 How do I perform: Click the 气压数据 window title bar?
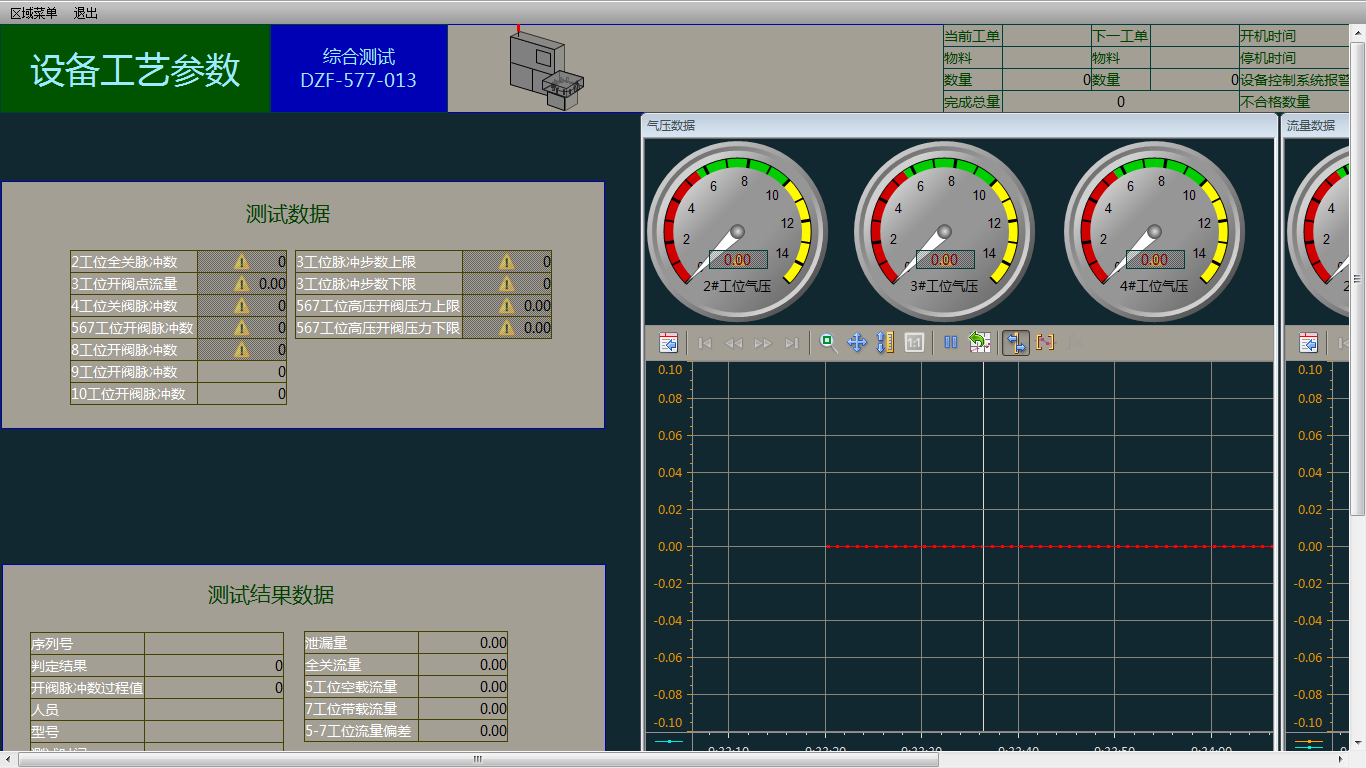coord(959,125)
